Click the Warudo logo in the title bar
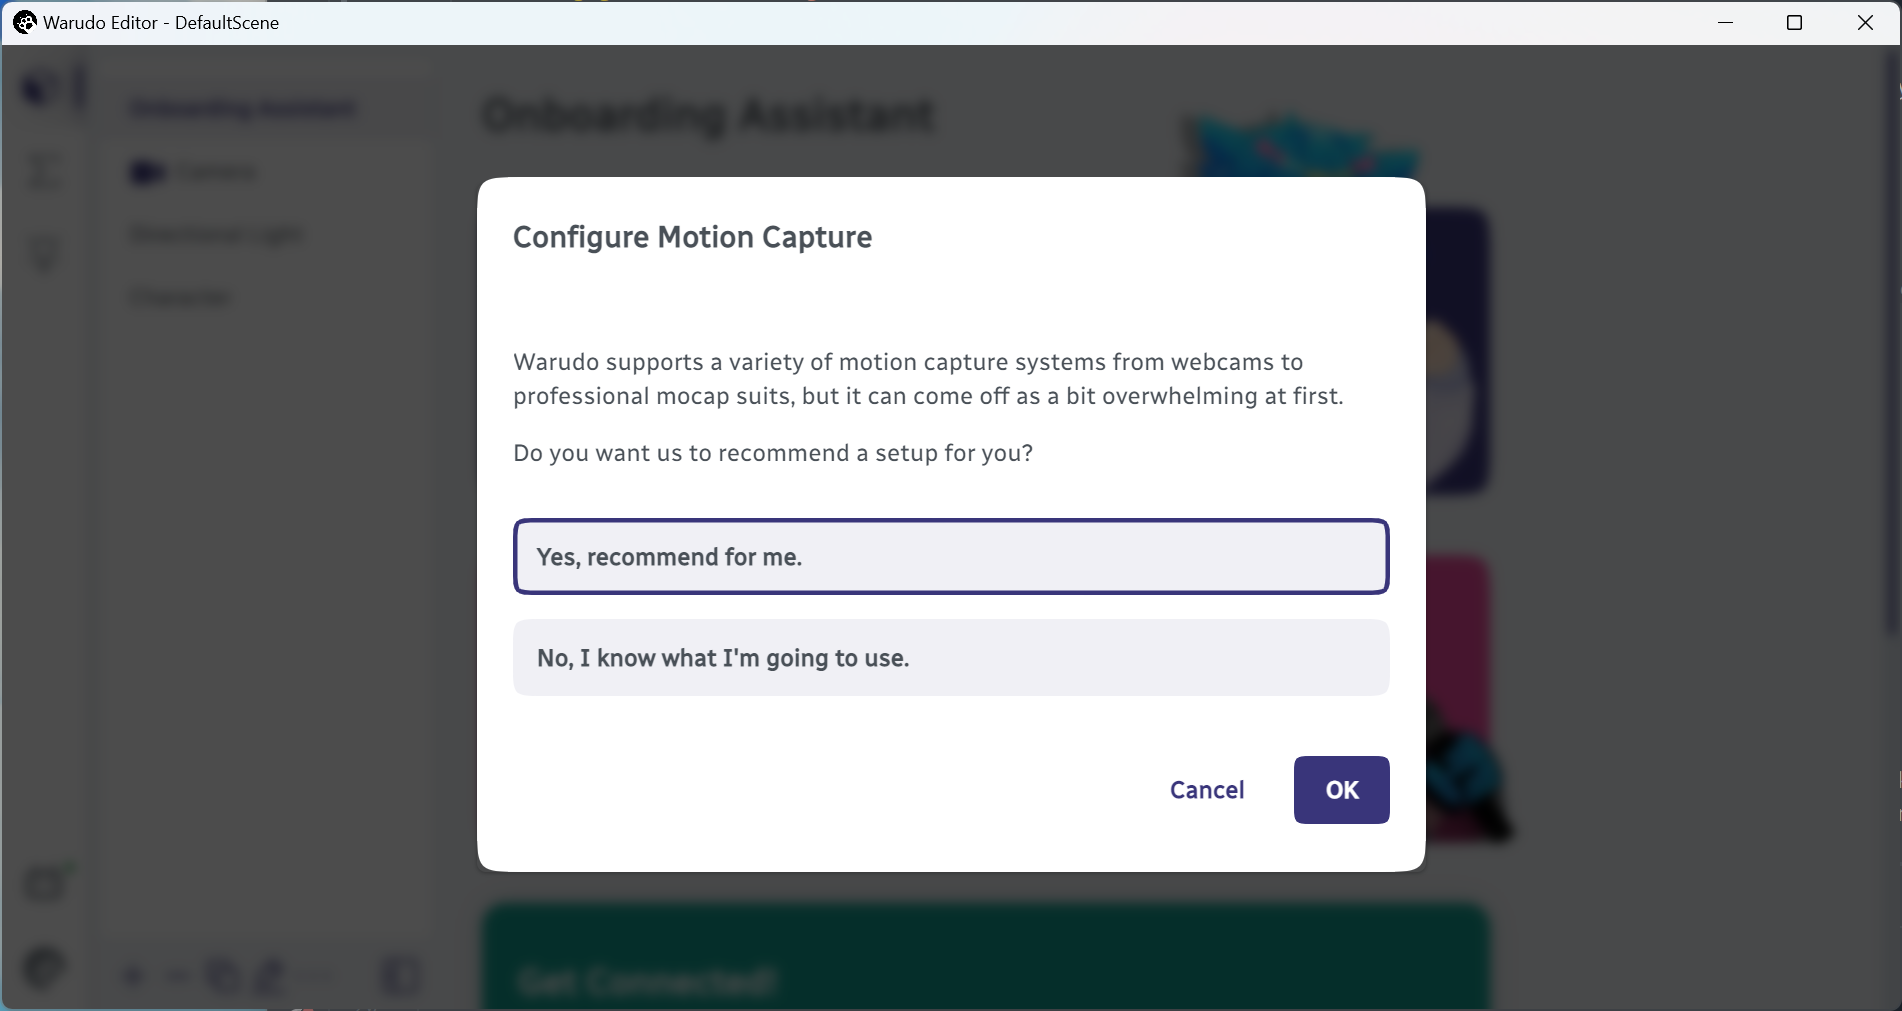Viewport: 1902px width, 1011px height. point(25,22)
